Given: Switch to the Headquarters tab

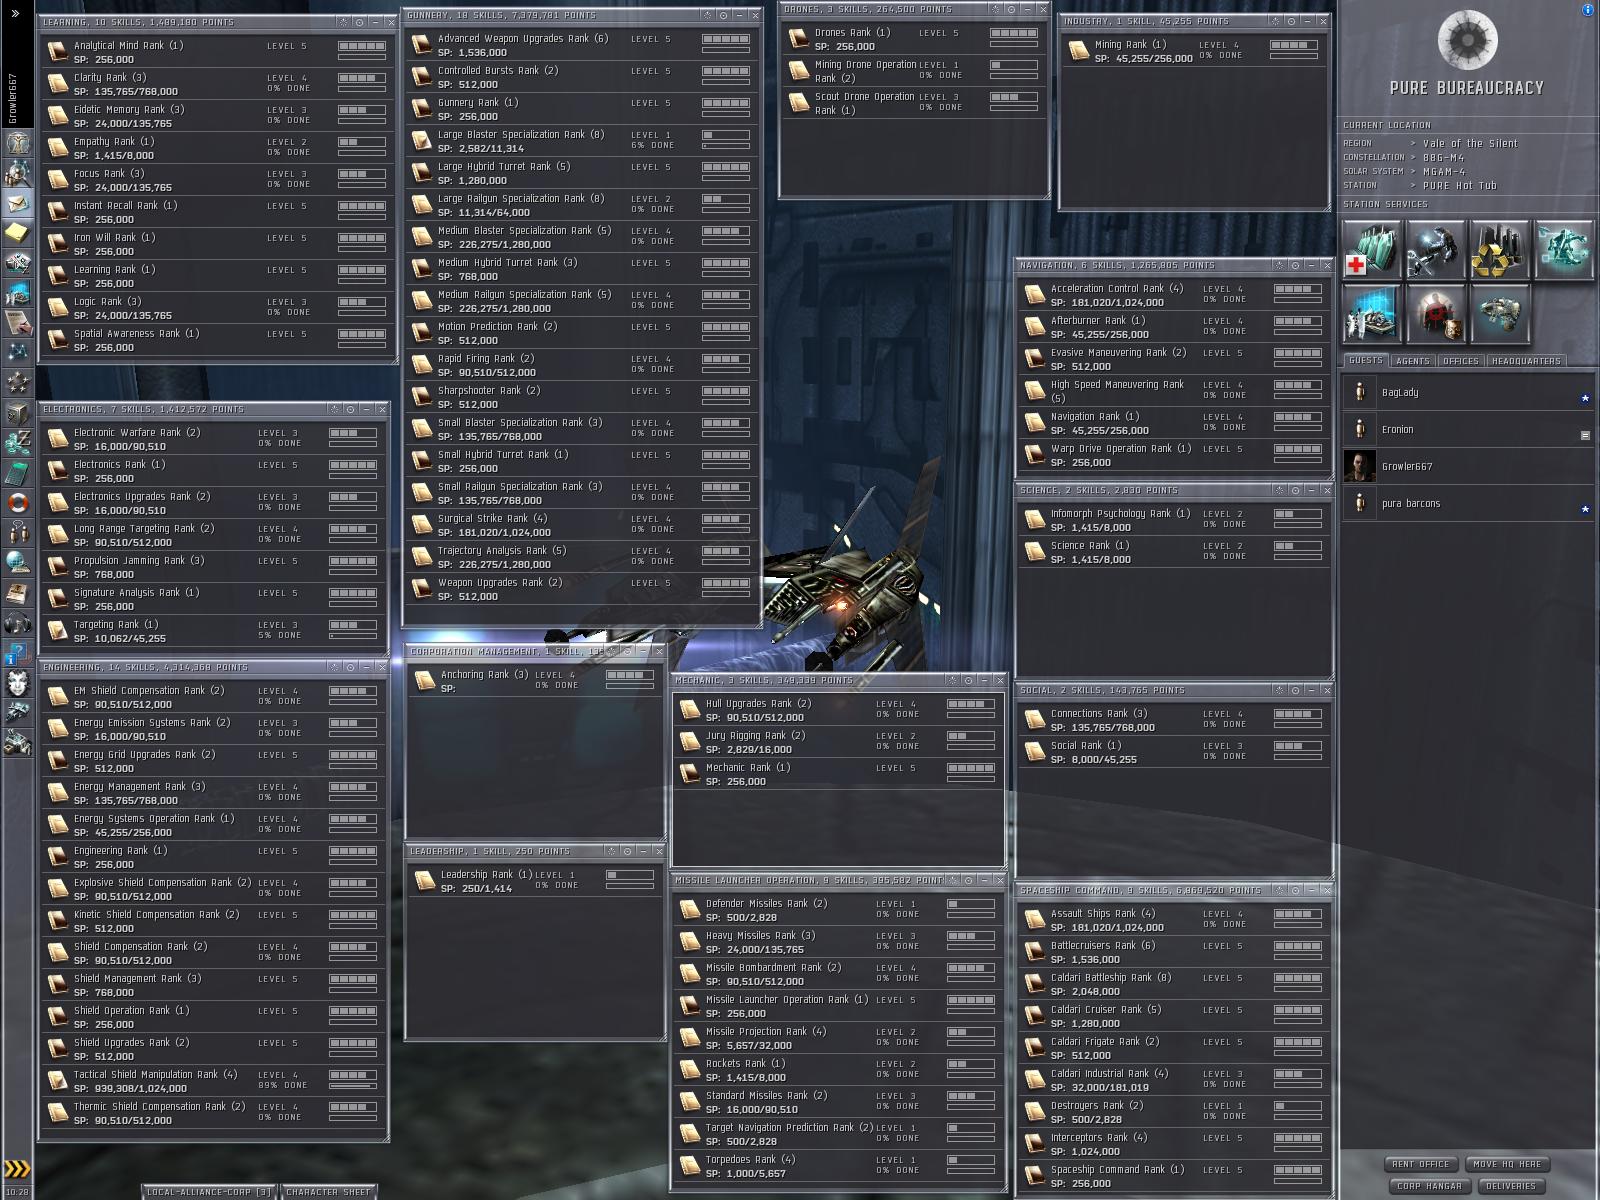Looking at the screenshot, I should pos(1526,360).
